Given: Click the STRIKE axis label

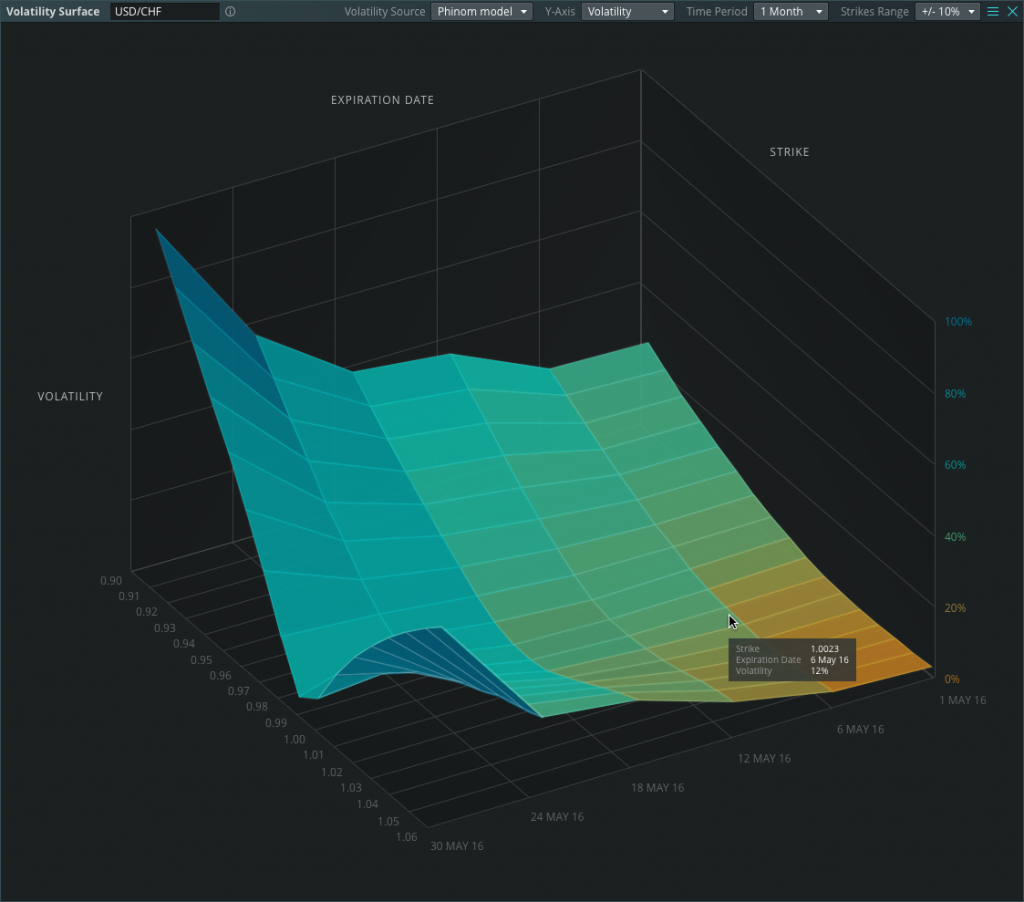Looking at the screenshot, I should pyautogui.click(x=789, y=151).
